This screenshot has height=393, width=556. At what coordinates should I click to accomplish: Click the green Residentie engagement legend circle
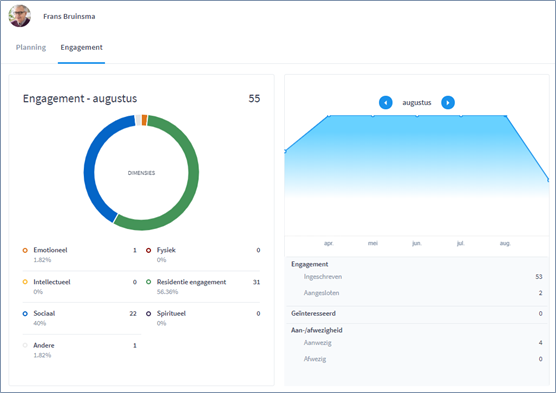click(x=149, y=282)
